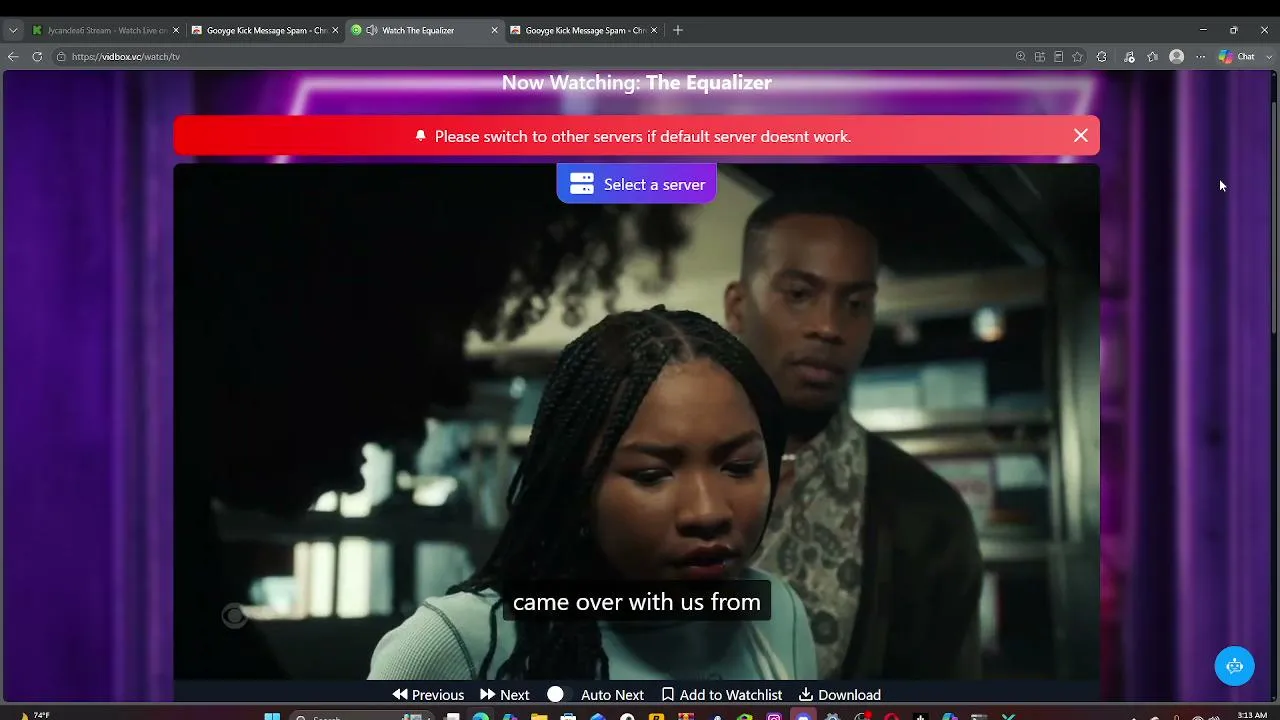View site information for vidbox.vc

[61, 57]
